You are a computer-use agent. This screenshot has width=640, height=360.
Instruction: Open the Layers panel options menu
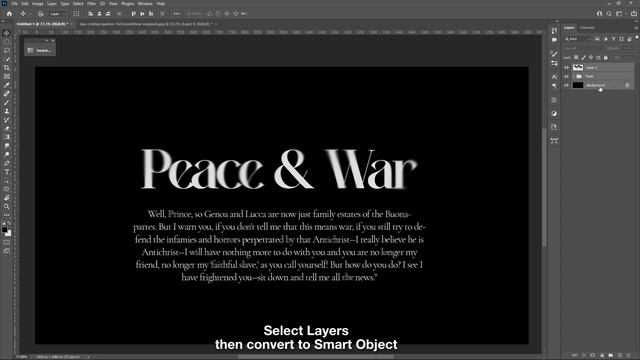636,28
